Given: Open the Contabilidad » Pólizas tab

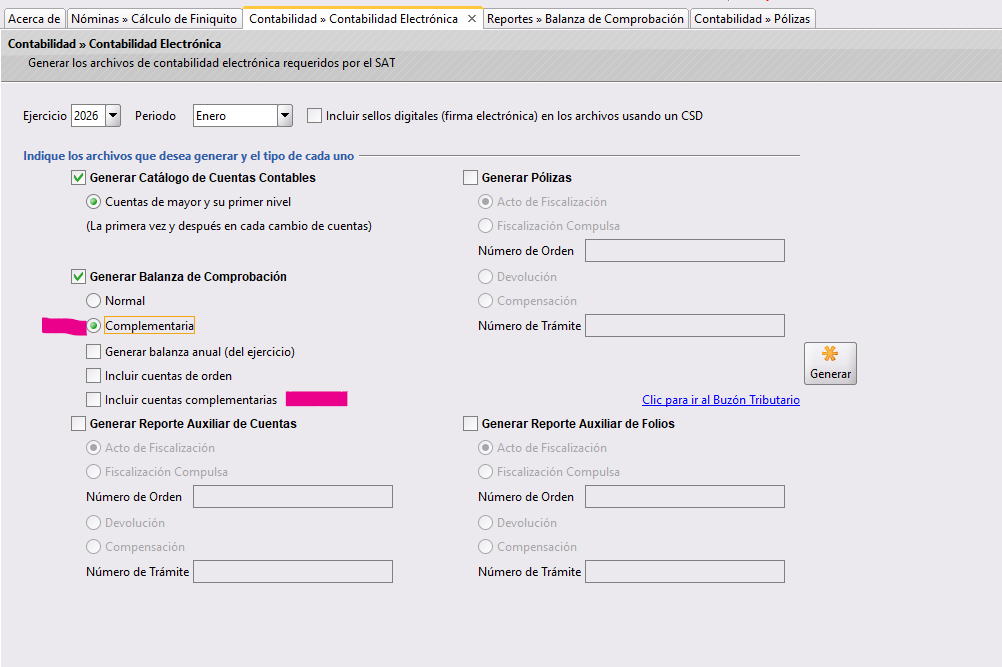Looking at the screenshot, I should pyautogui.click(x=752, y=19).
